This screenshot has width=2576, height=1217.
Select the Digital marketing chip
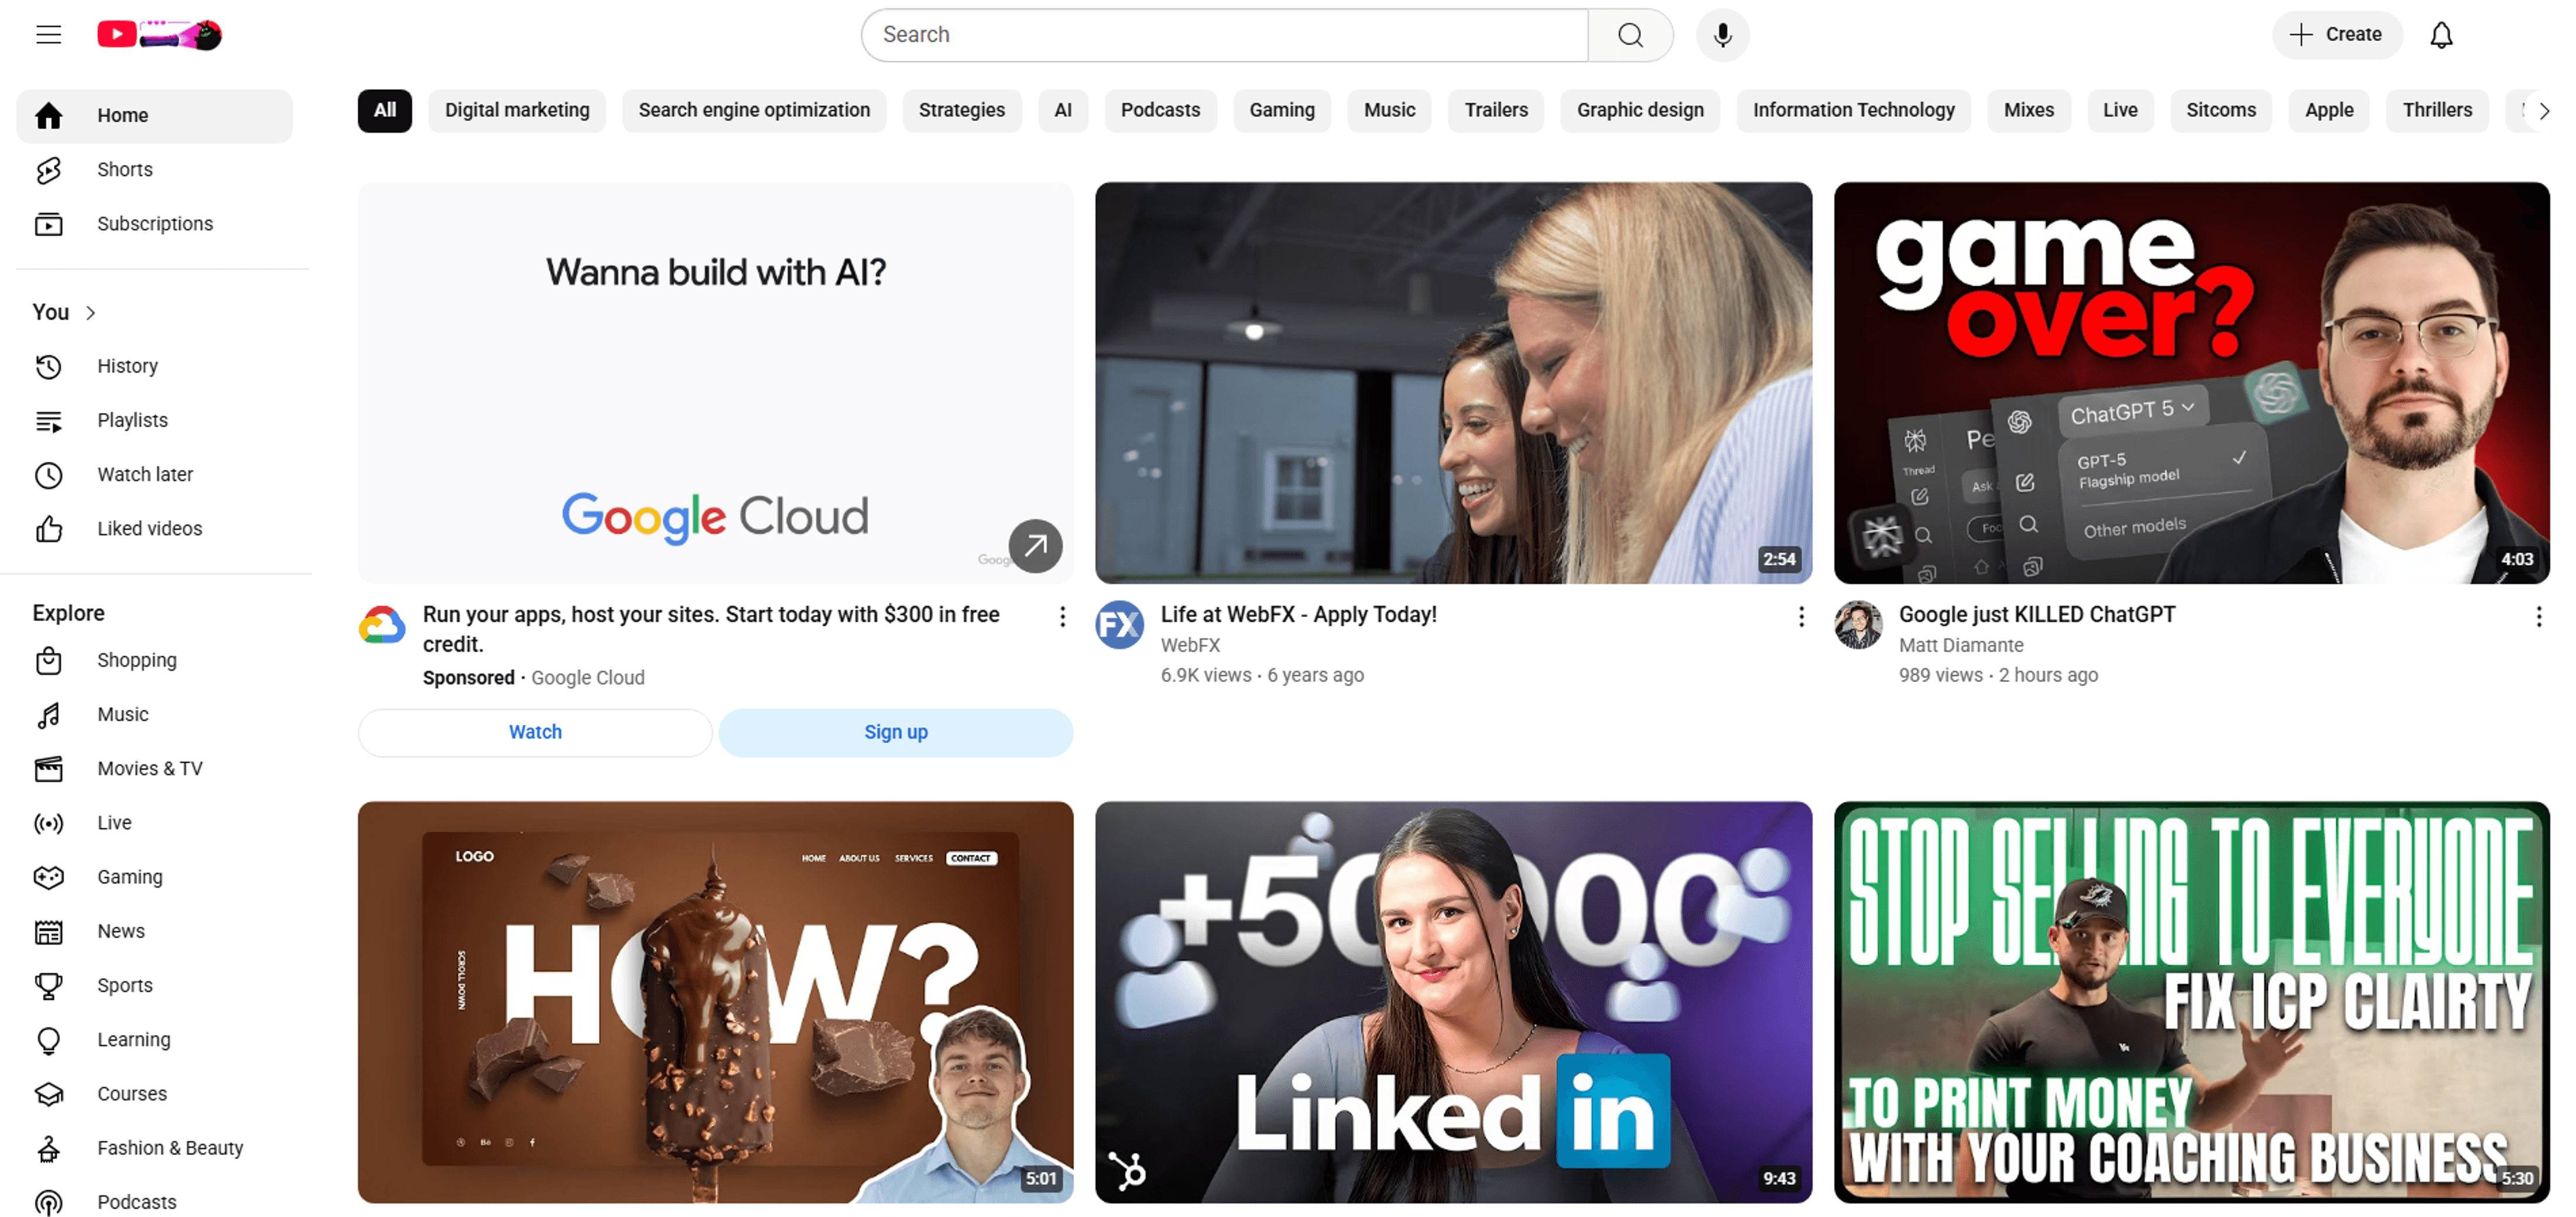[517, 110]
